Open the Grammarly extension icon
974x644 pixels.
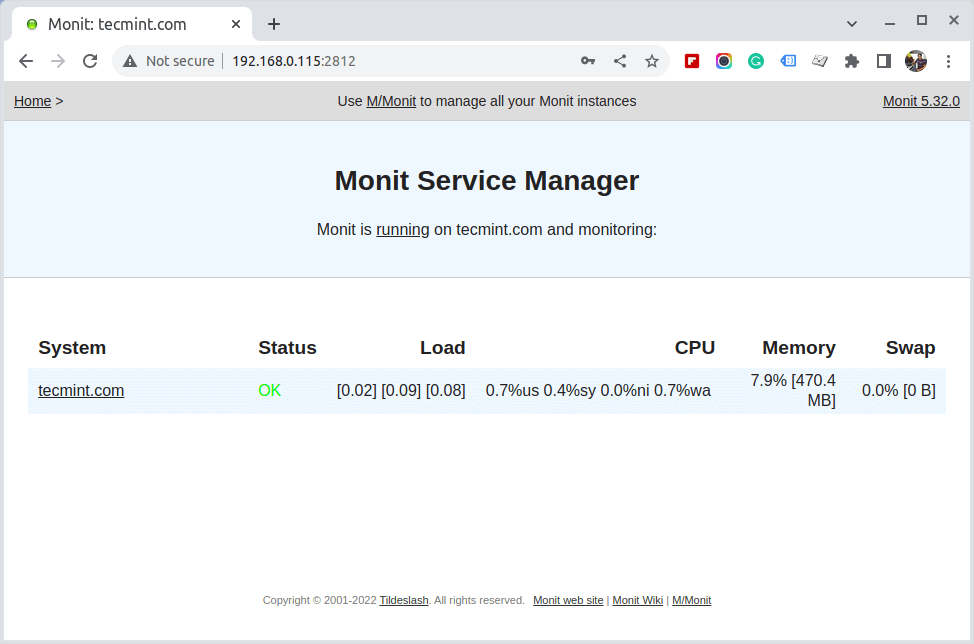point(756,61)
